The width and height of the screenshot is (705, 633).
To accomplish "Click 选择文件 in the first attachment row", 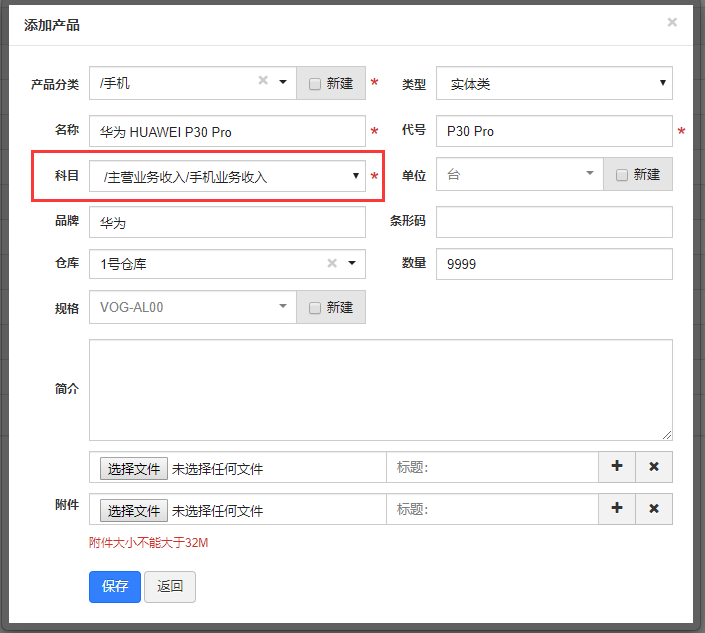I will 134,468.
